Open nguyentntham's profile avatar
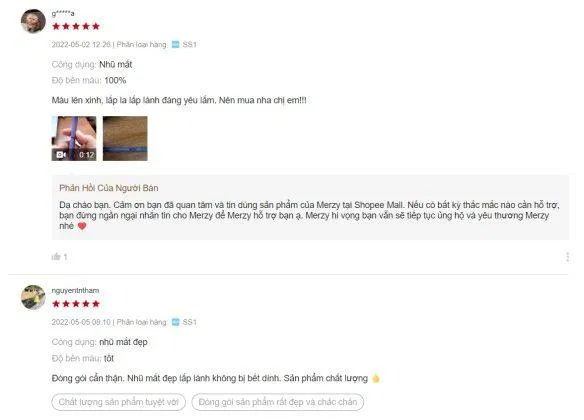 (x=33, y=297)
